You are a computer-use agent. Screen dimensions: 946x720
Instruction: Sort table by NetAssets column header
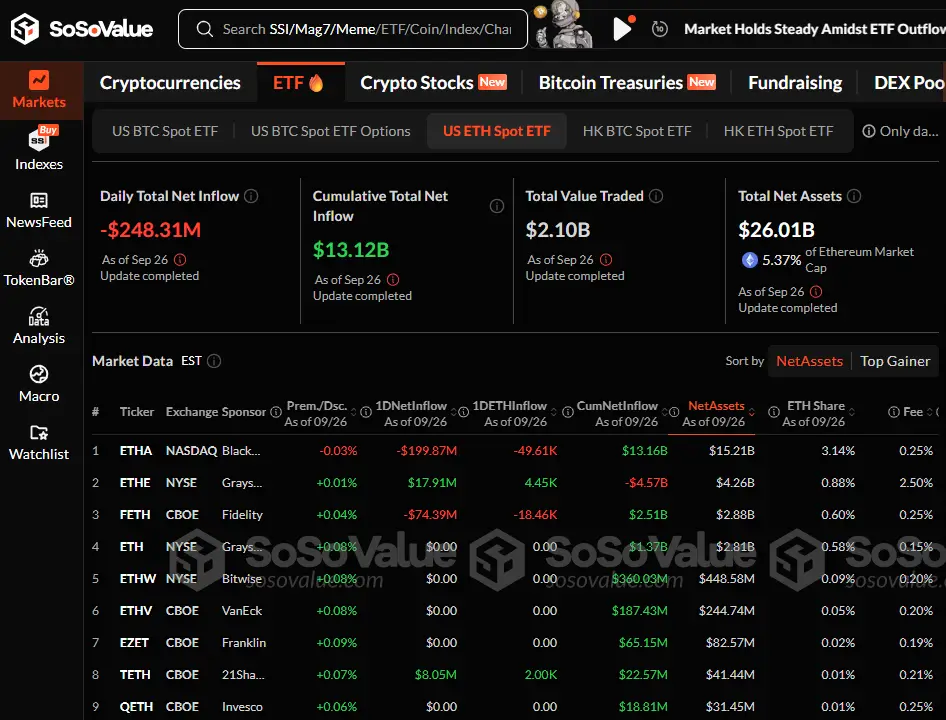[716, 407]
